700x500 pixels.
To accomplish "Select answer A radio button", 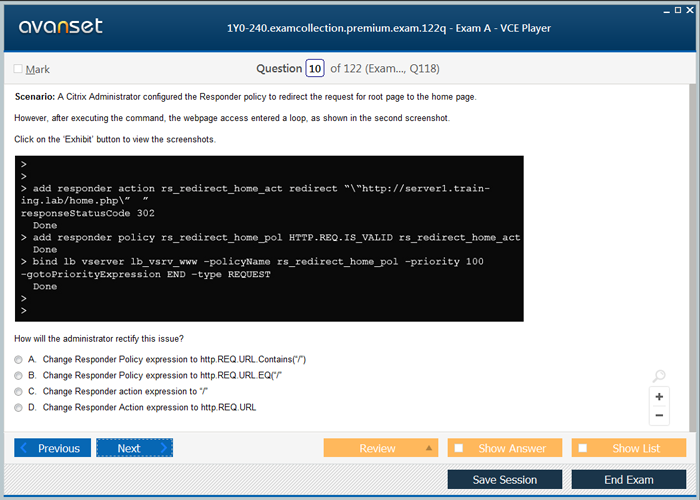I will point(19,359).
